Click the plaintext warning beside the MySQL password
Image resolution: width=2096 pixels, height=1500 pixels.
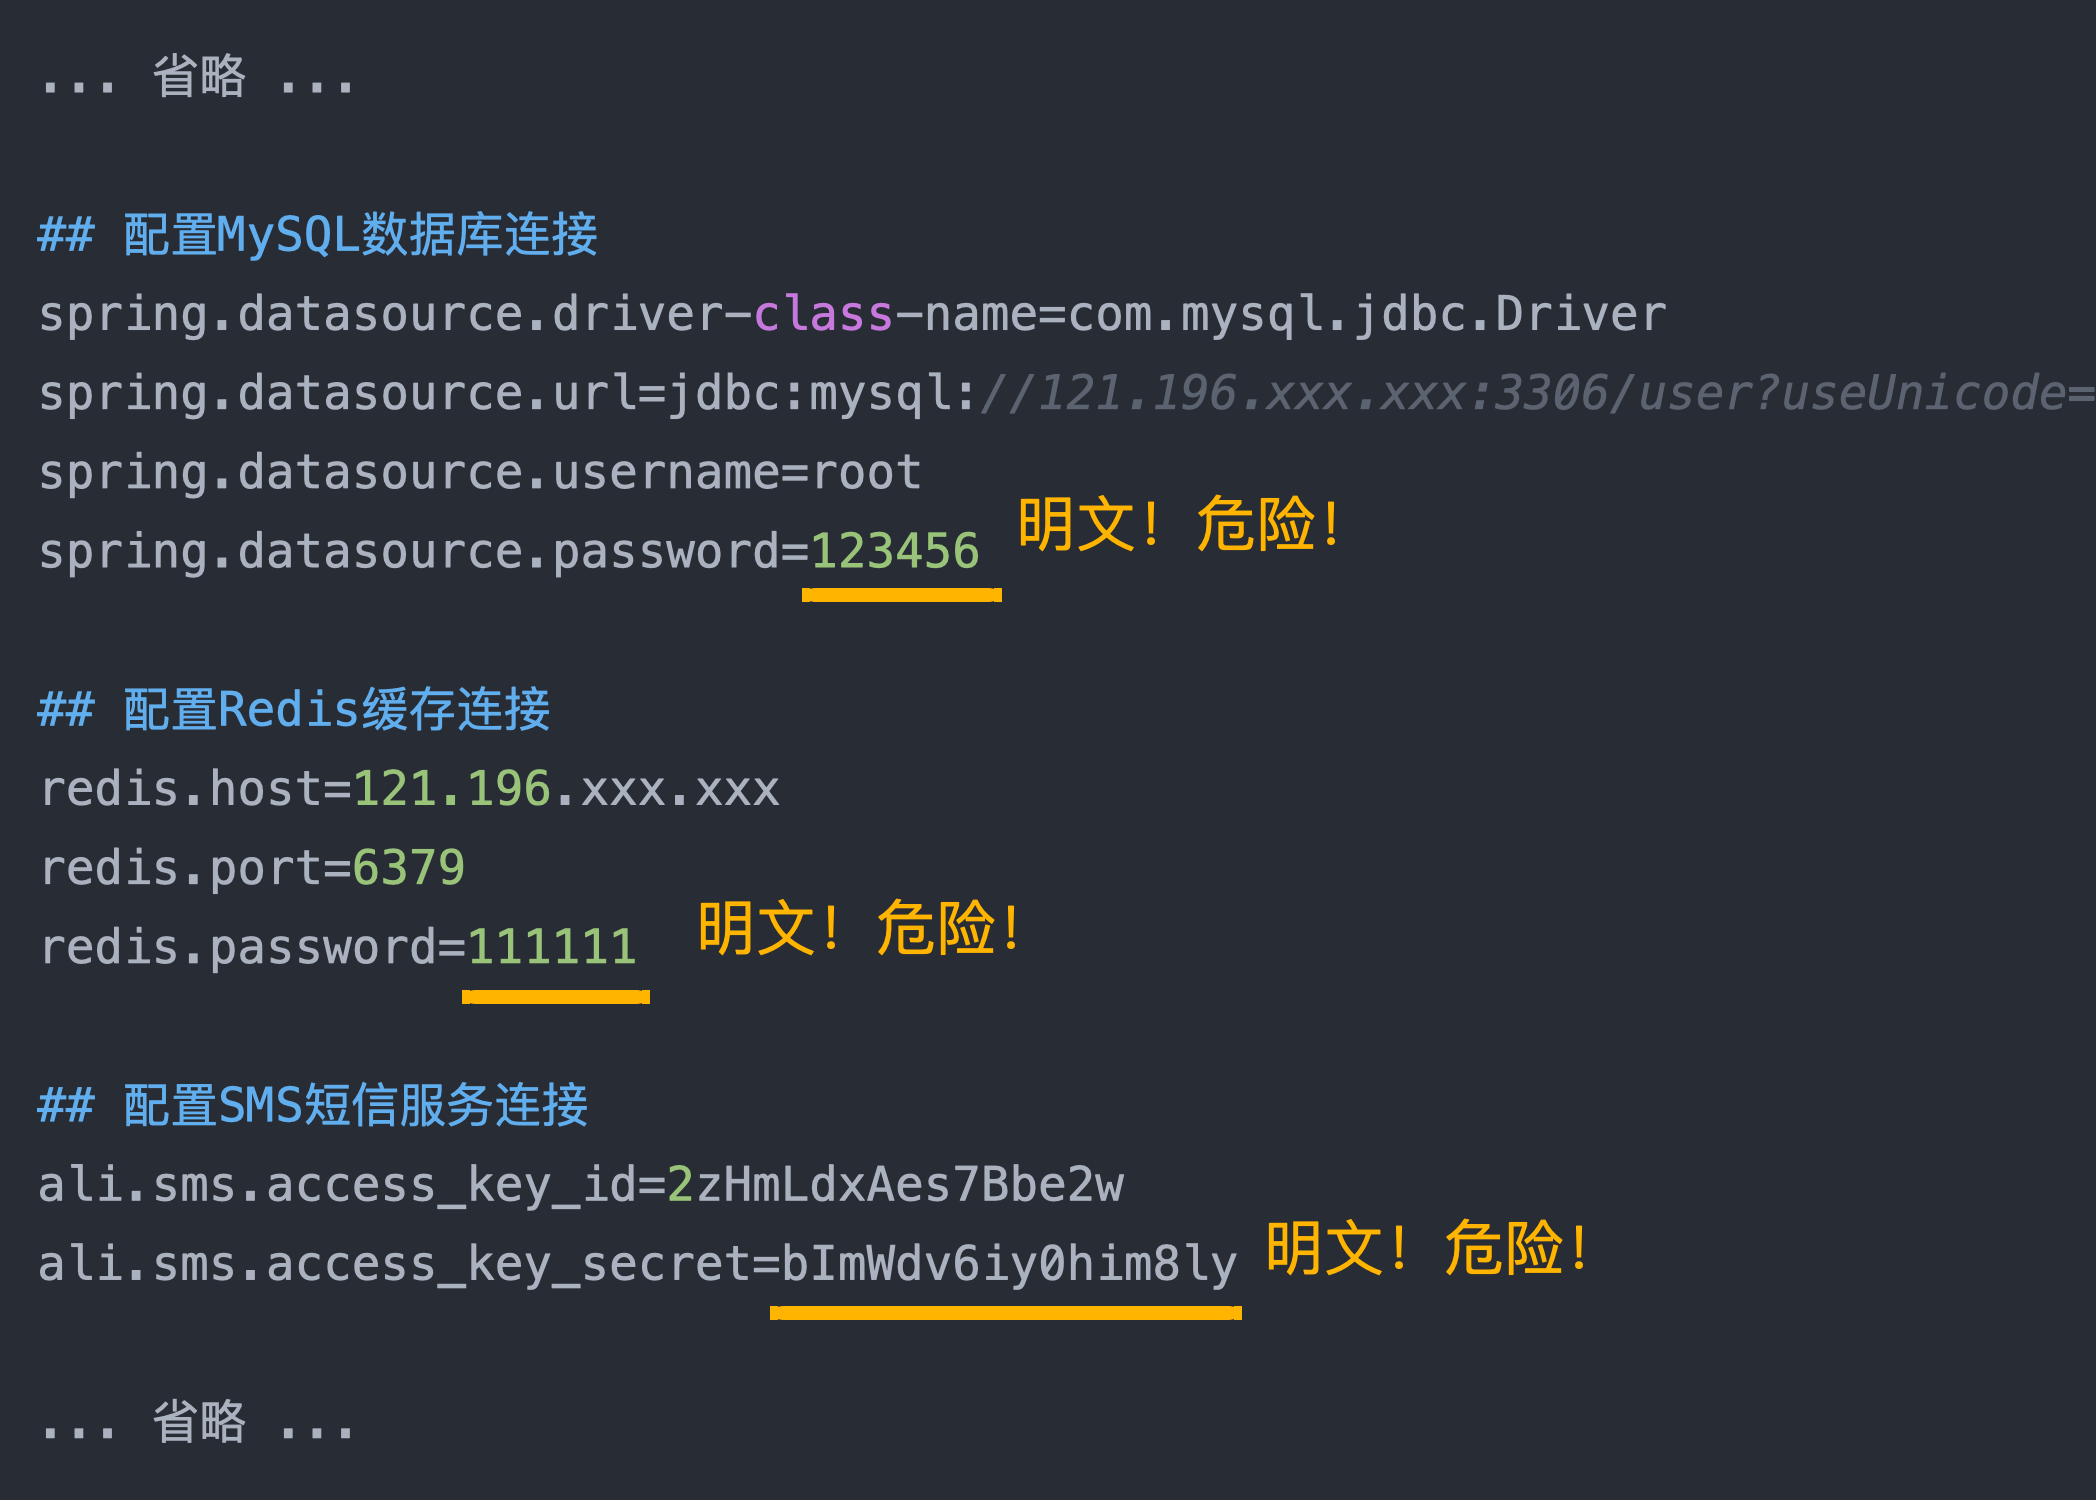tap(1180, 524)
